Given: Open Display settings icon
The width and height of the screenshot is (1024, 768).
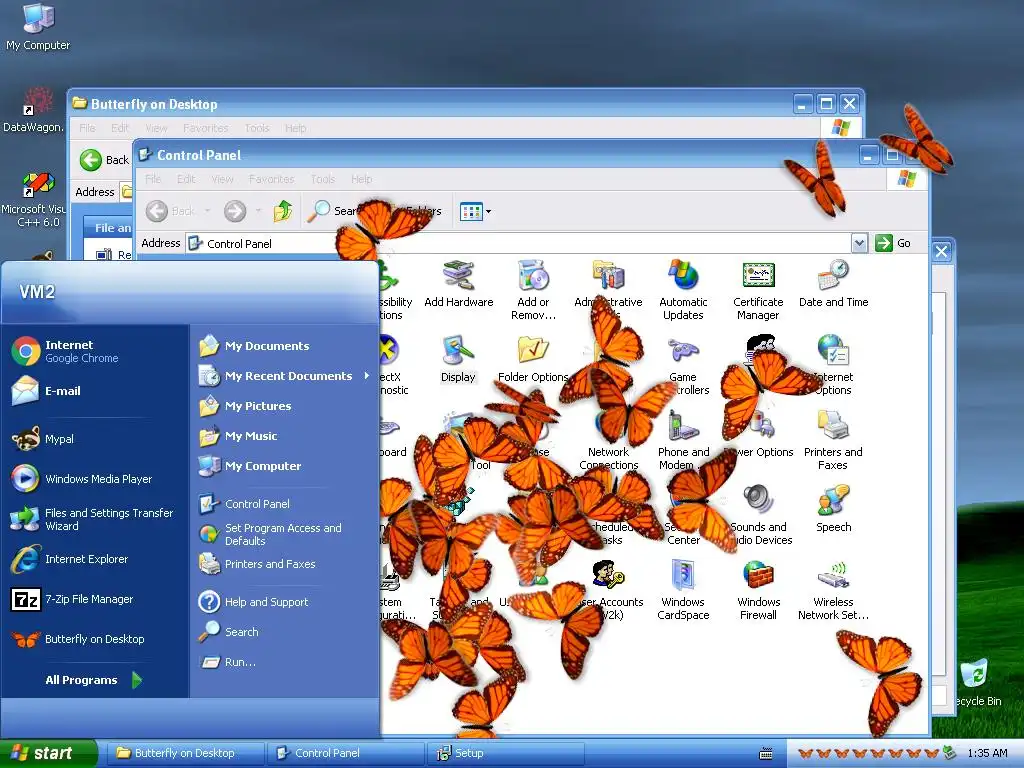Looking at the screenshot, I should tap(458, 359).
